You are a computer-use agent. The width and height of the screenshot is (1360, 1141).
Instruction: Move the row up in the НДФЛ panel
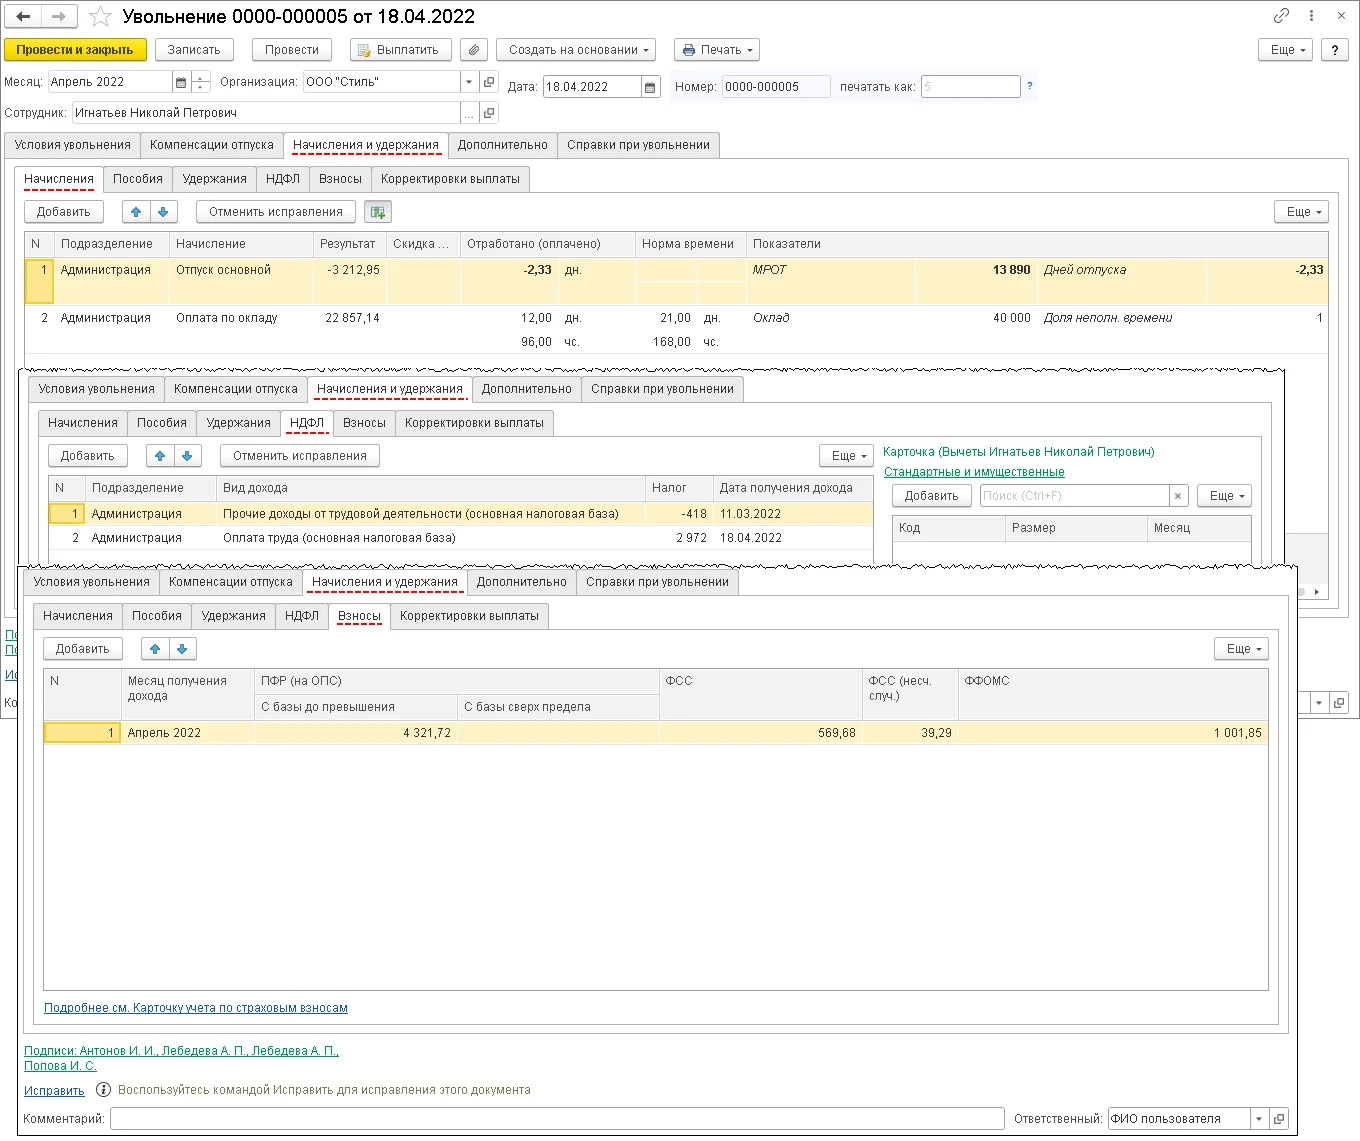click(x=160, y=456)
